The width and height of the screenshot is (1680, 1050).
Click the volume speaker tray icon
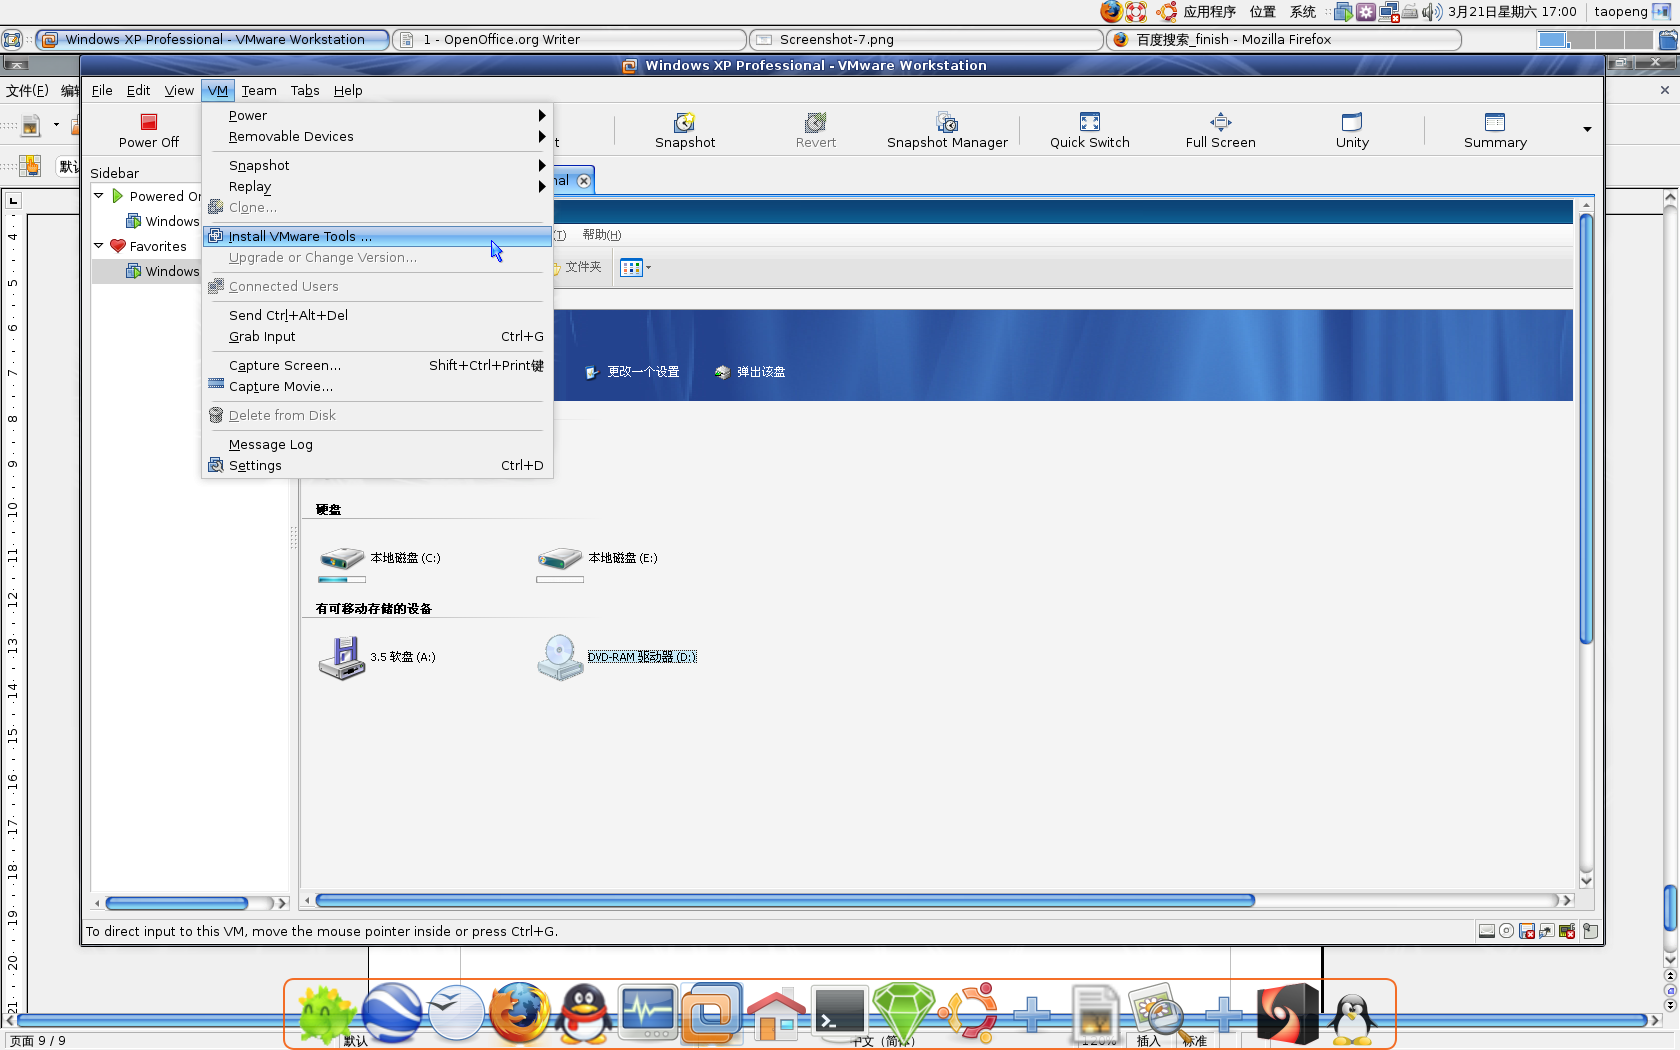click(1432, 12)
